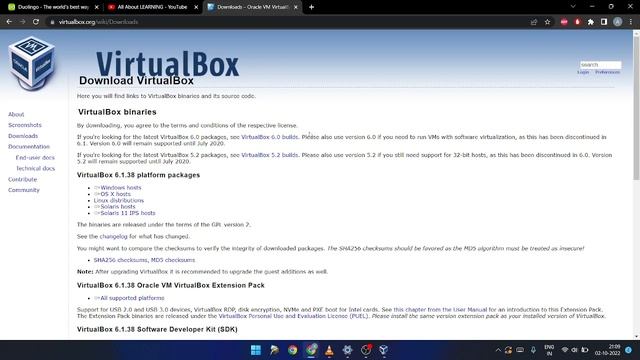Close the Downloads Oracle VM VirtualBox tab
Viewport: 640px width, 360px height.
[296, 7]
